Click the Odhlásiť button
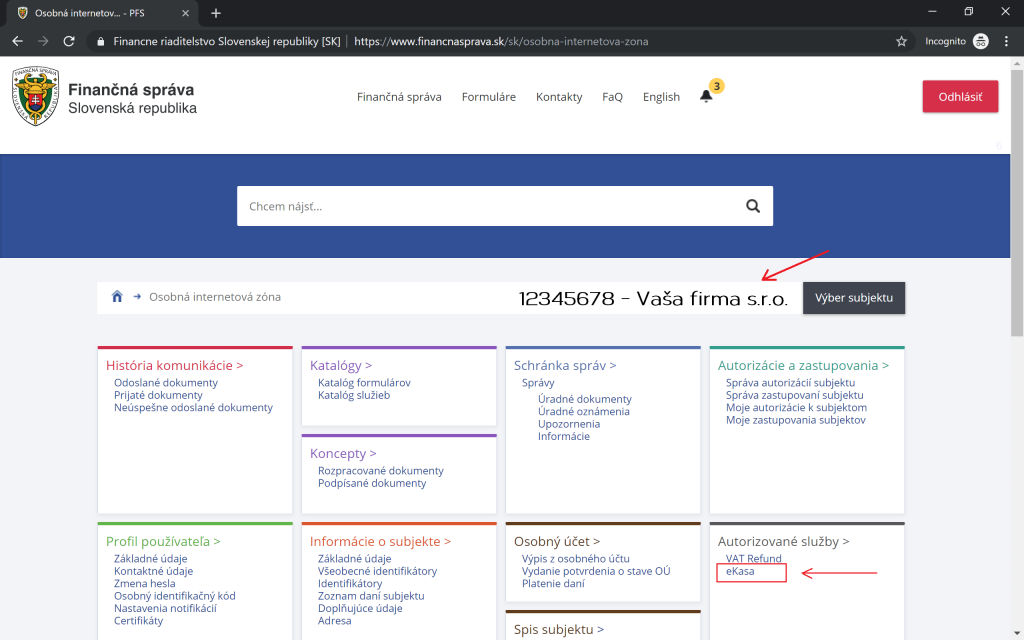 click(960, 97)
